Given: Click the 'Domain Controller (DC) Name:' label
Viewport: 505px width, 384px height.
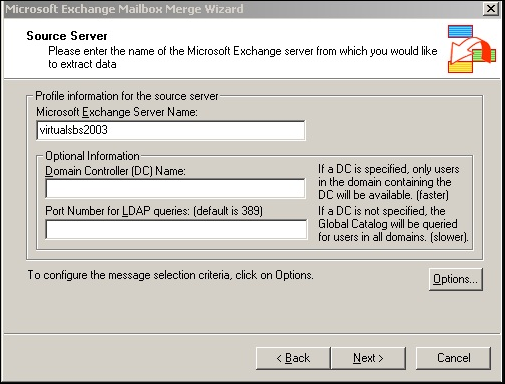Looking at the screenshot, I should click(x=115, y=171).
